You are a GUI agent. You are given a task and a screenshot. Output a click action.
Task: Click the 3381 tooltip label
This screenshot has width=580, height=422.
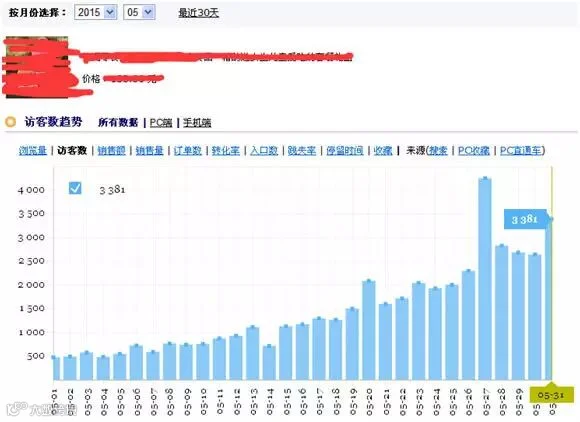point(525,219)
